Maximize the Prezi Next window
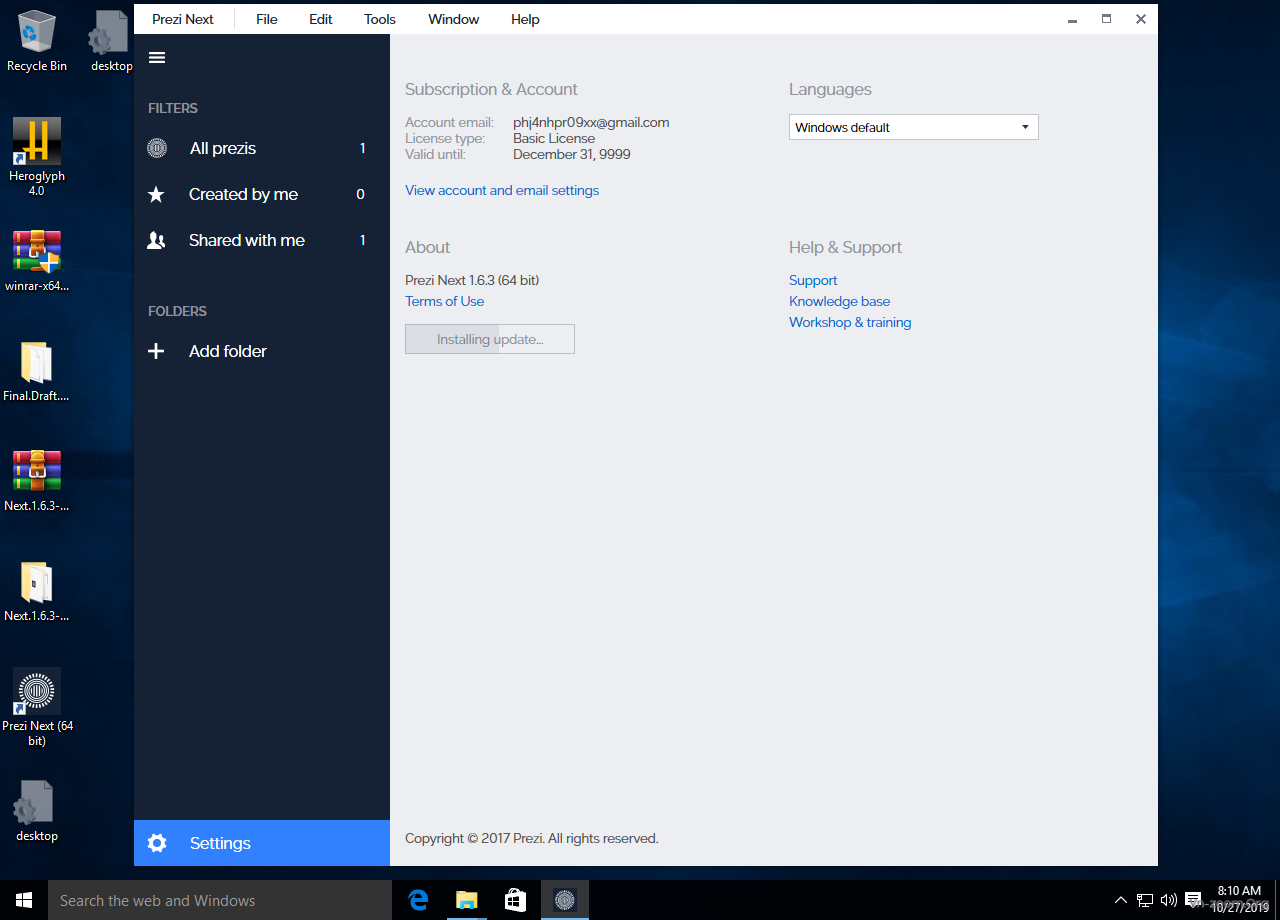1280x920 pixels. (1107, 19)
